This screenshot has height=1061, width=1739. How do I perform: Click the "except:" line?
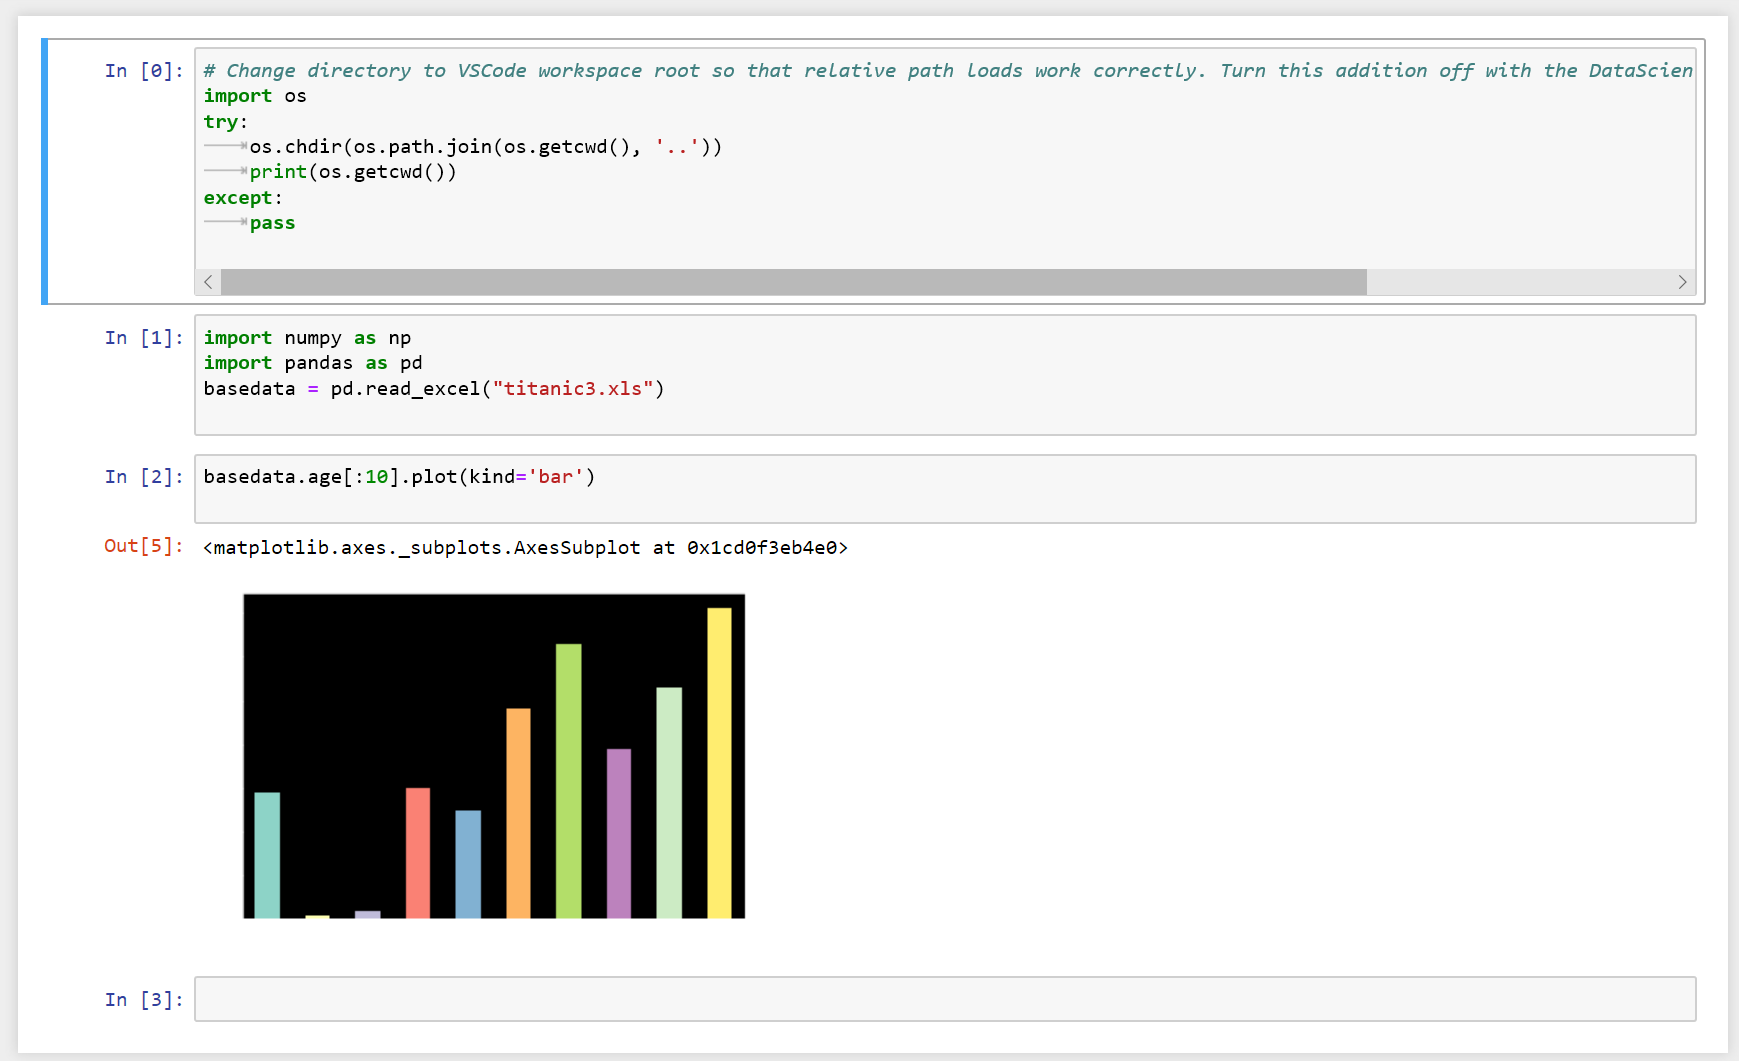[x=243, y=198]
